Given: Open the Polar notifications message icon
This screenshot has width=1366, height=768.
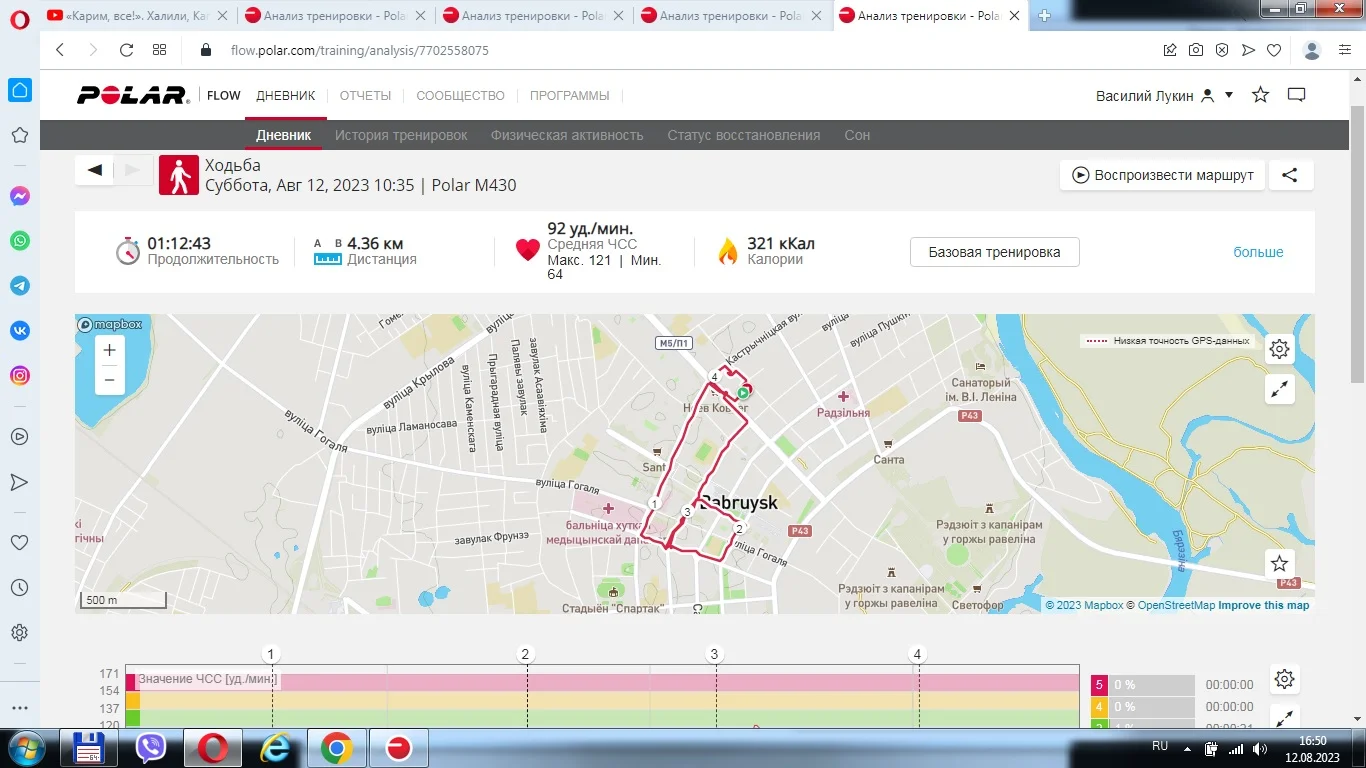Looking at the screenshot, I should point(1297,95).
